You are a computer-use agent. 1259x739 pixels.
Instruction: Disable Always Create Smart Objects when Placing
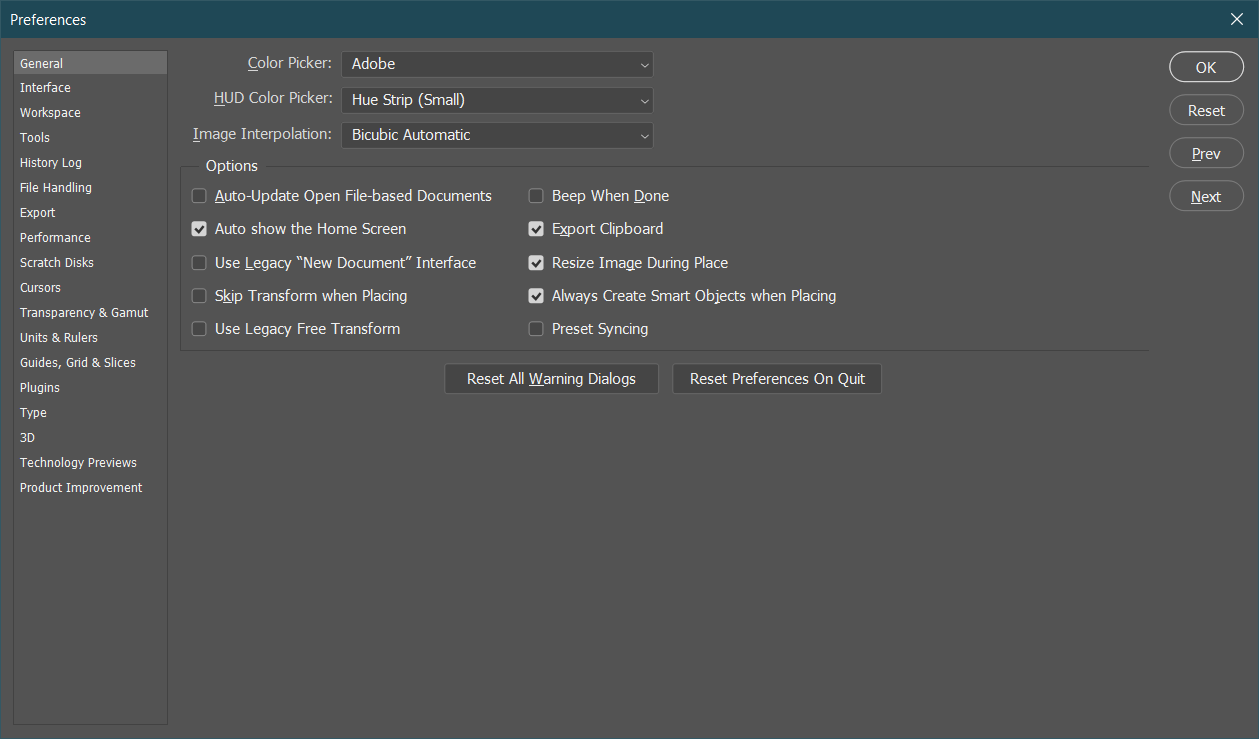[x=536, y=295]
